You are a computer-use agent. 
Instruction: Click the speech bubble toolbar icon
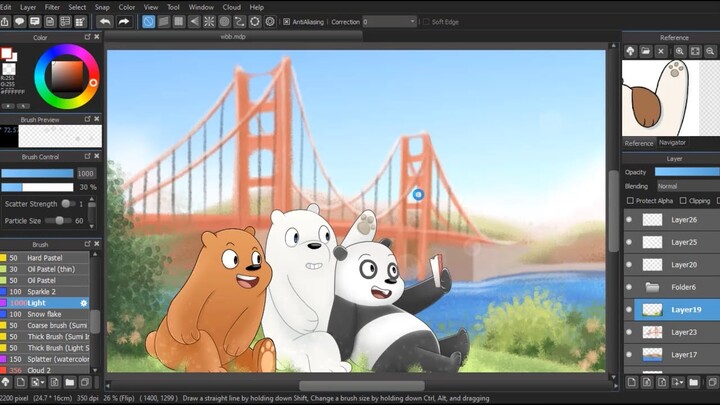(19, 22)
